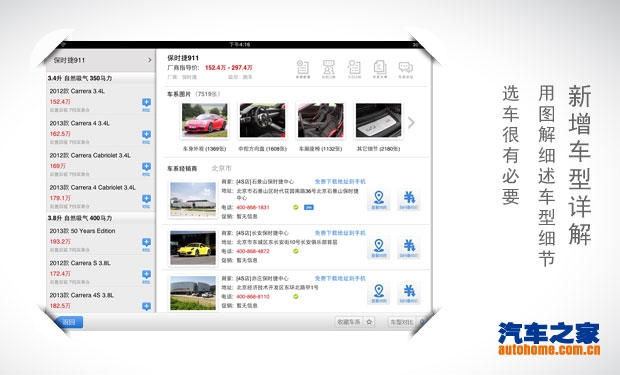620x375 pixels.
Task: Change dealer city from 北京市
Action: coord(221,168)
